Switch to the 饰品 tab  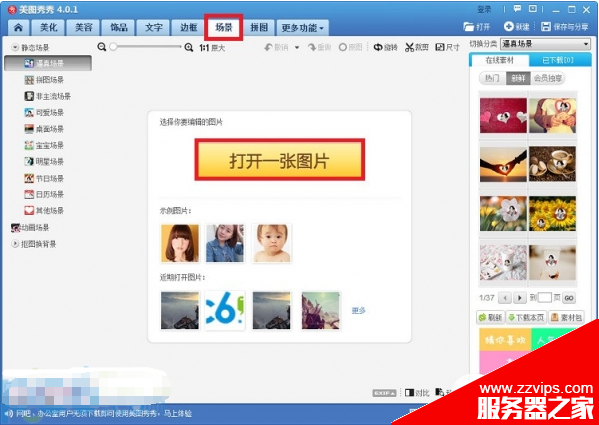coord(118,28)
